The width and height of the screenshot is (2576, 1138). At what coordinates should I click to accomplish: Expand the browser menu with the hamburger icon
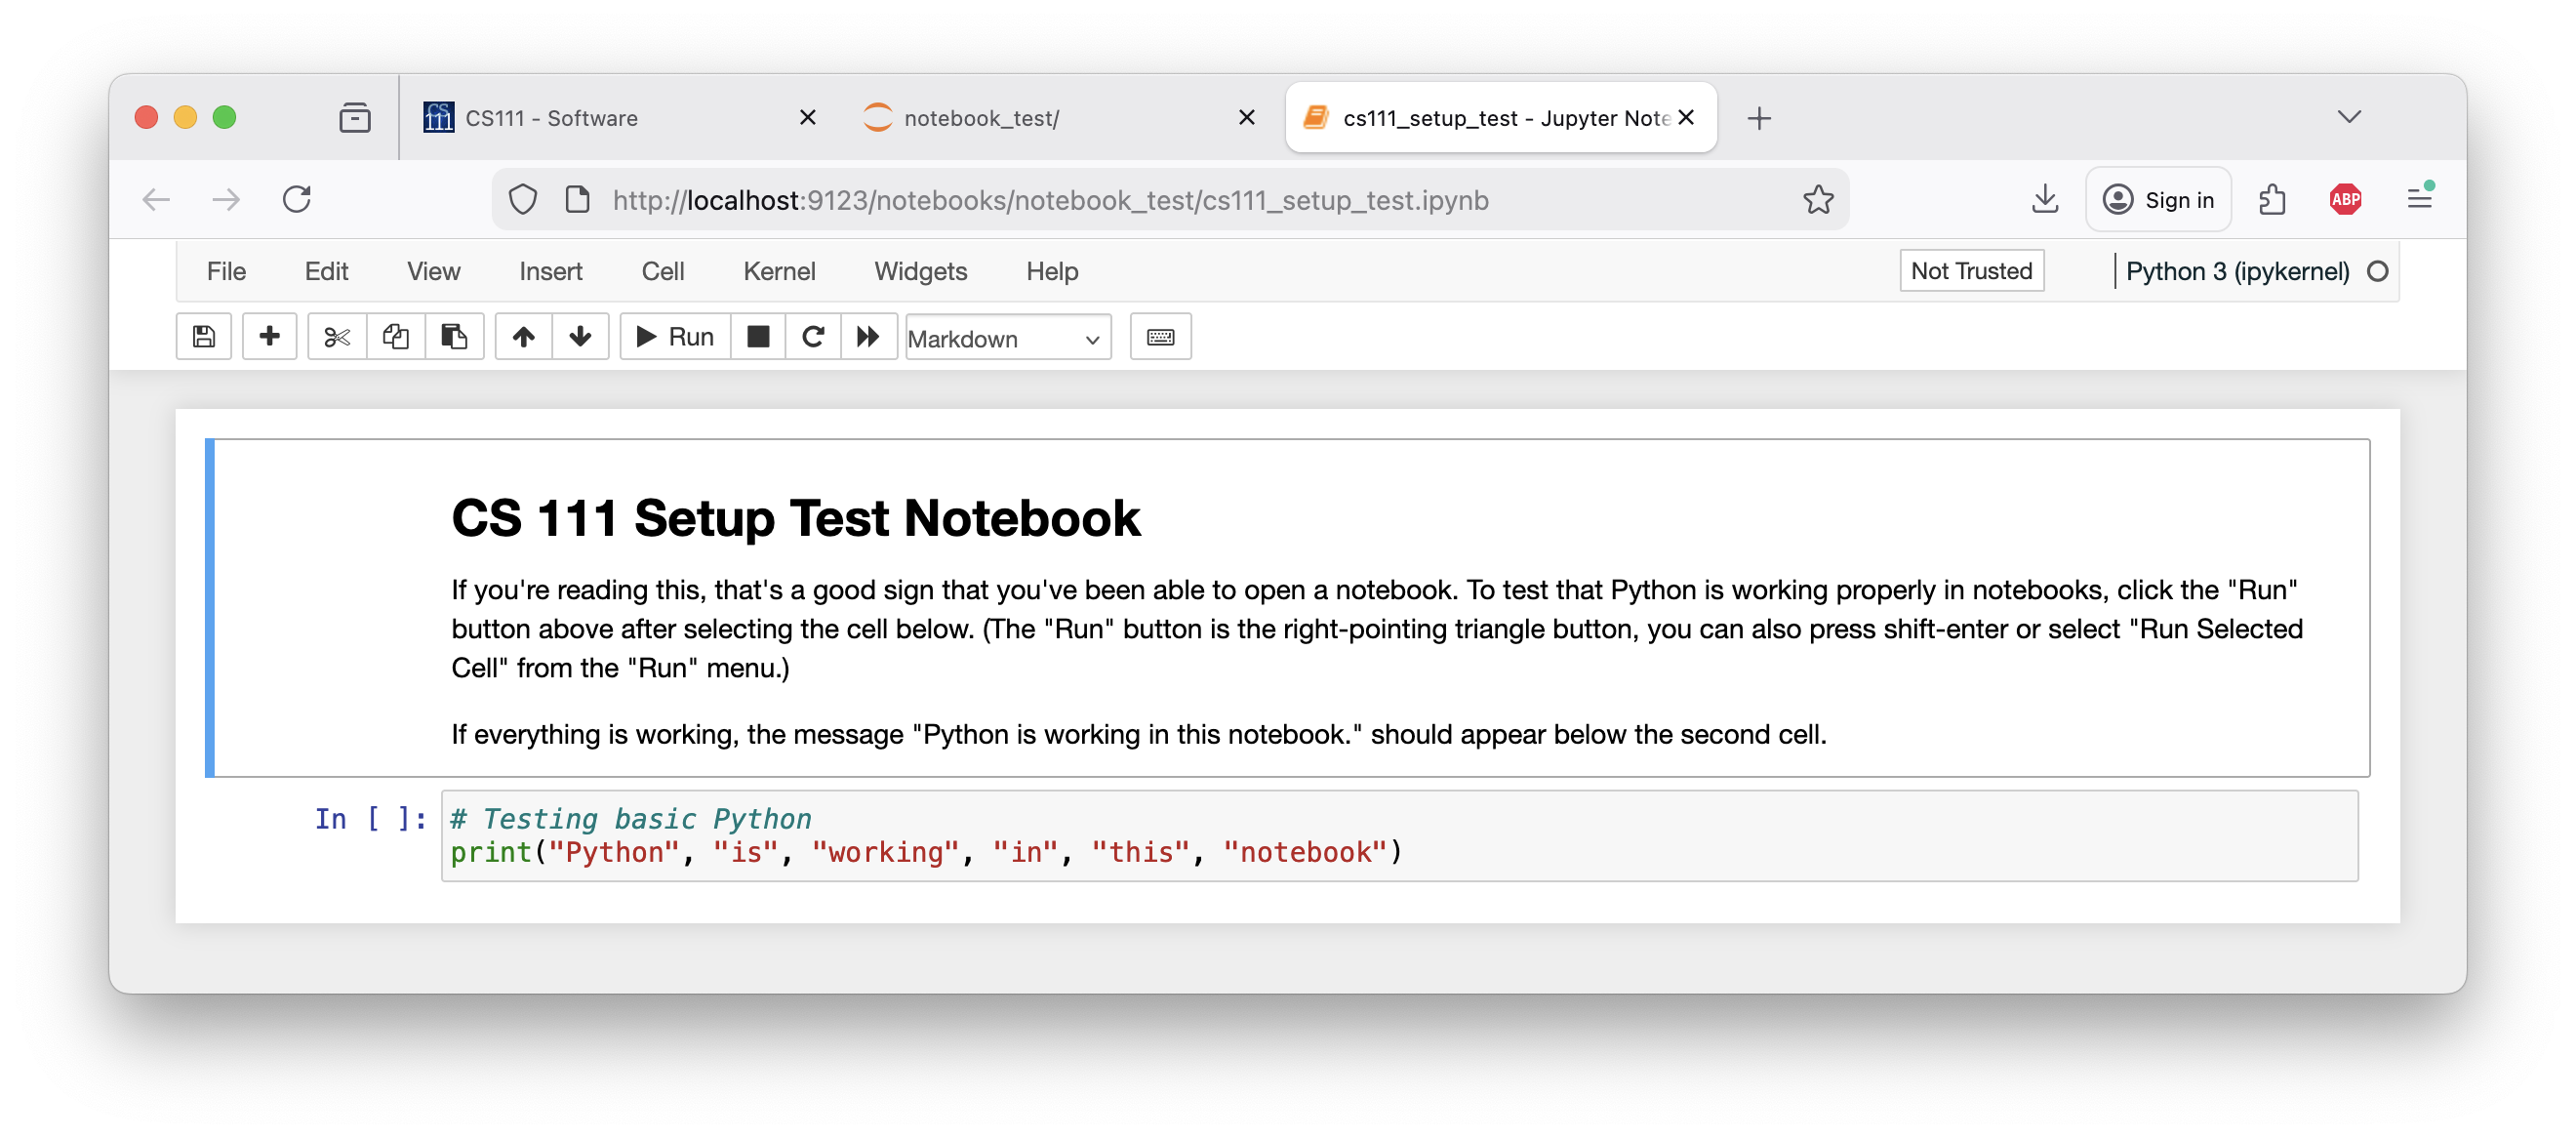(x=2420, y=199)
